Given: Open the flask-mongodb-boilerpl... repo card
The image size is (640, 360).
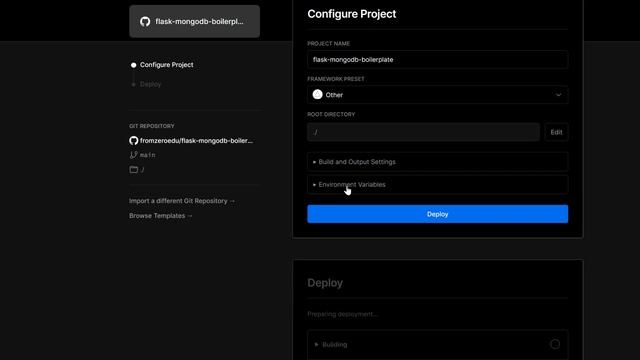Looking at the screenshot, I should click(x=194, y=21).
